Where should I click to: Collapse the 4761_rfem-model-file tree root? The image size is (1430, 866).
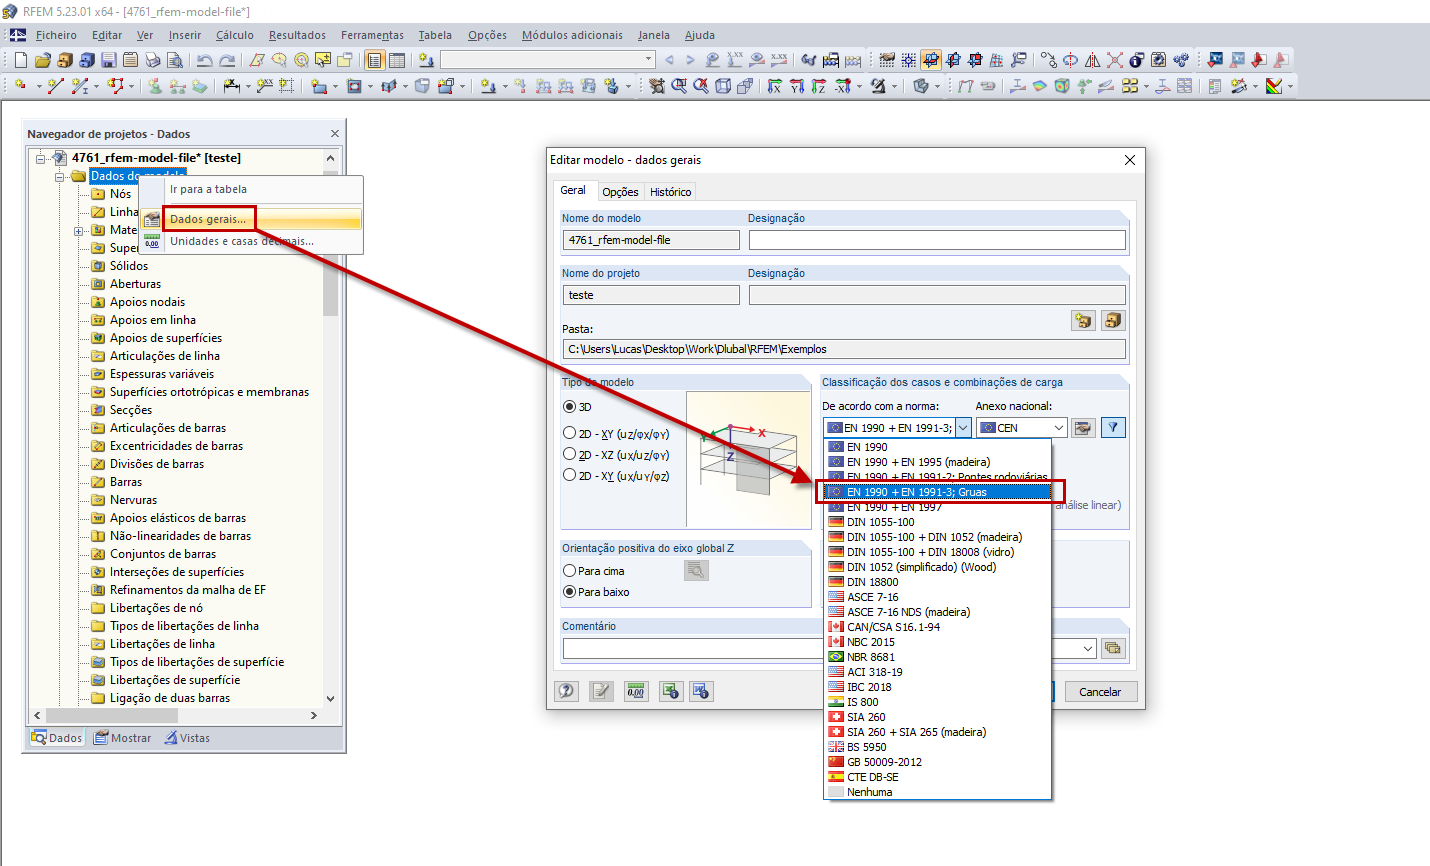tap(41, 158)
